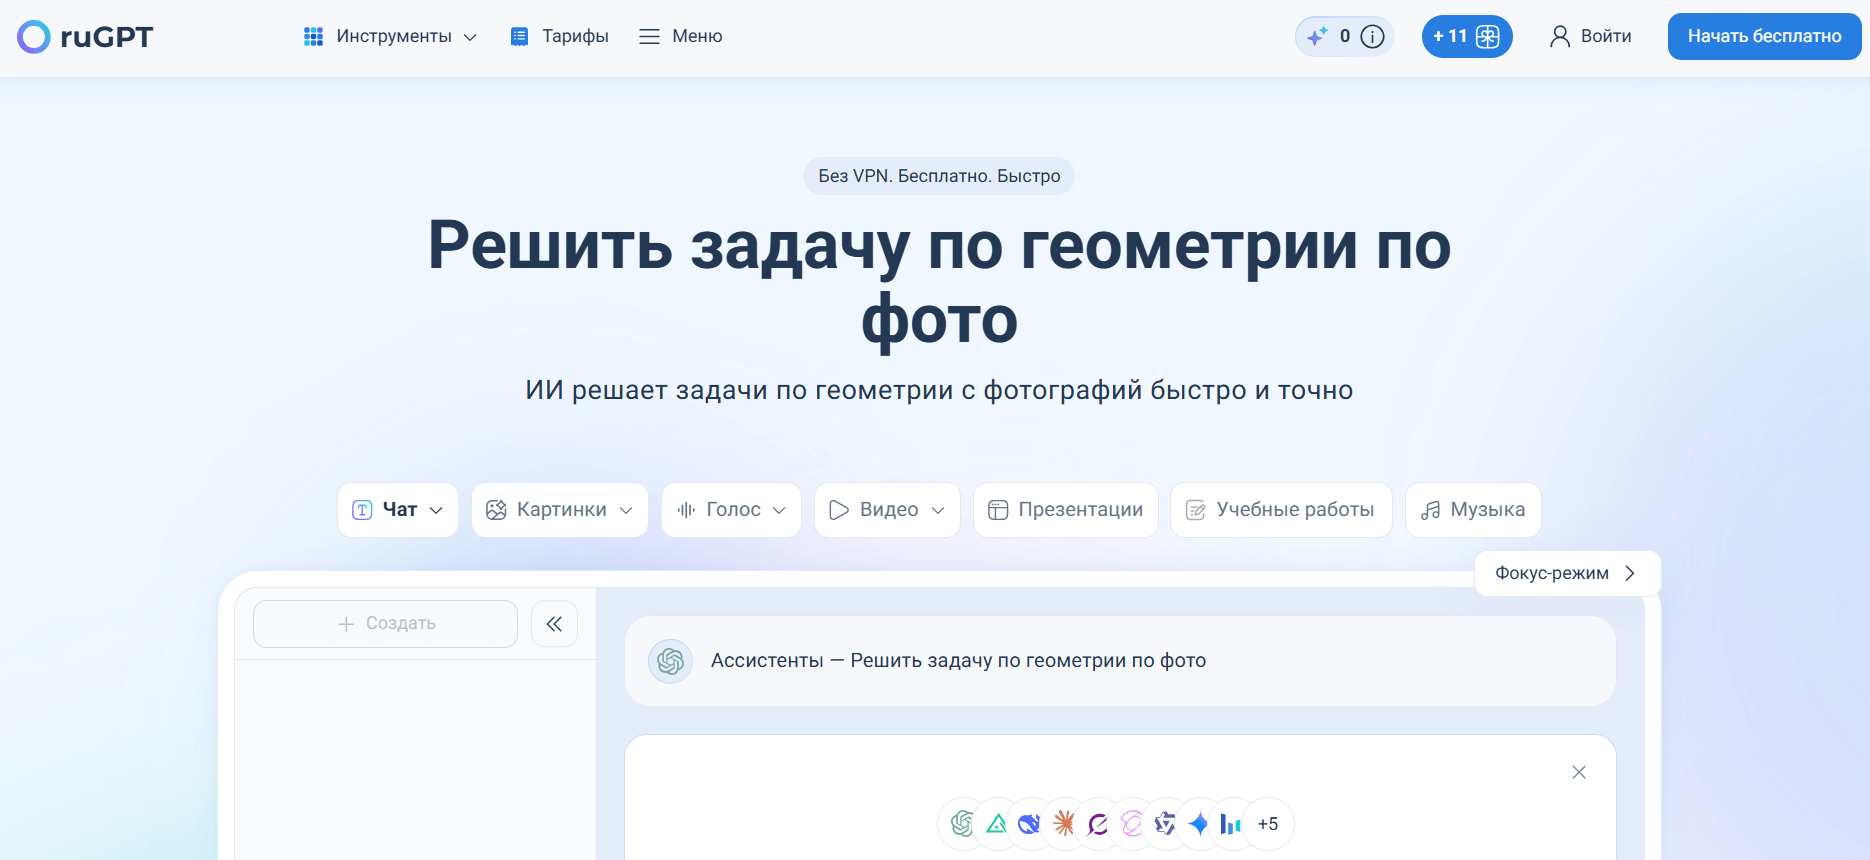Image resolution: width=1870 pixels, height=860 pixels.
Task: Click the info icon beside the zero balance
Action: [x=1373, y=37]
